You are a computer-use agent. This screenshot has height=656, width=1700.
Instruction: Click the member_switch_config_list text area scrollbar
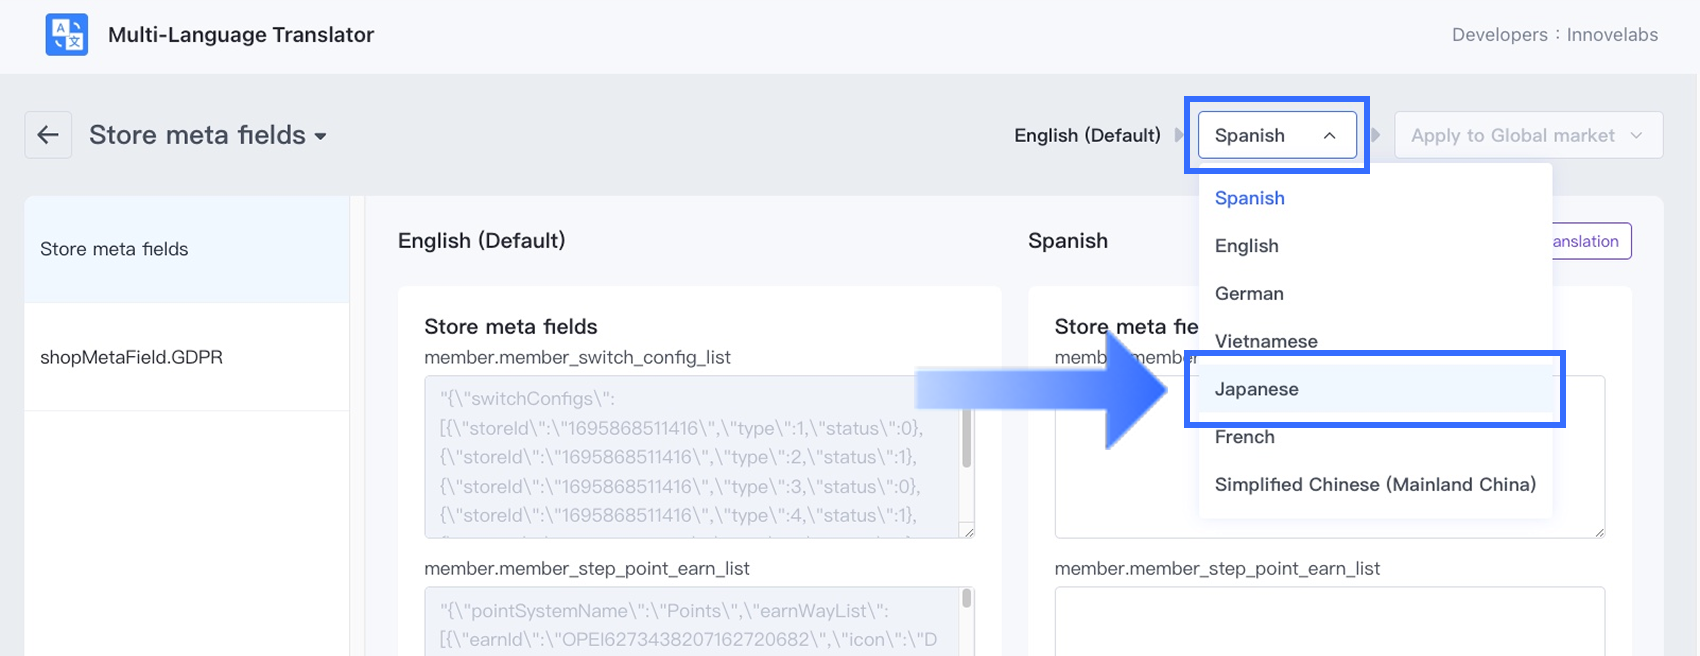coord(966,440)
